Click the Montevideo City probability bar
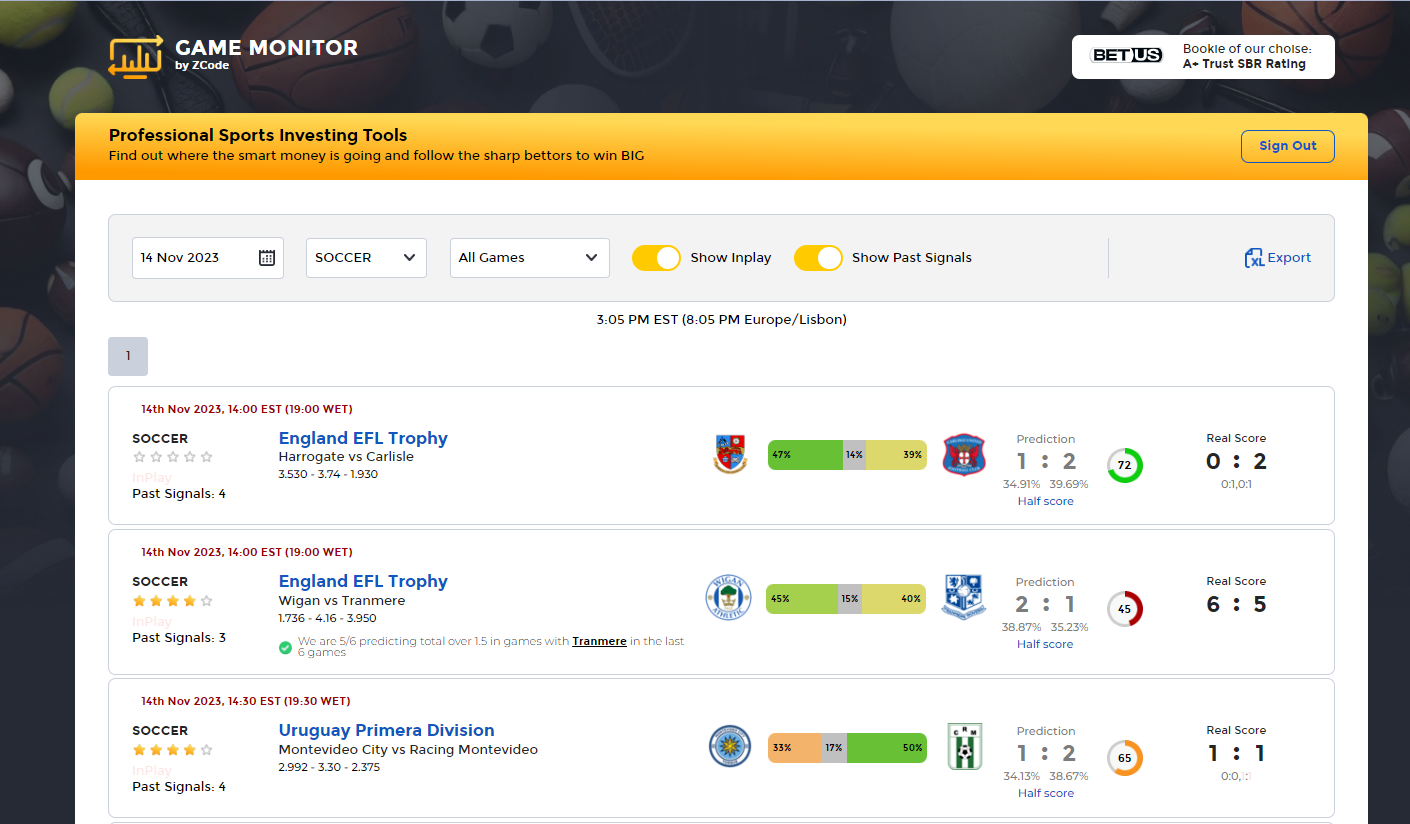Image resolution: width=1410 pixels, height=824 pixels. (x=847, y=747)
